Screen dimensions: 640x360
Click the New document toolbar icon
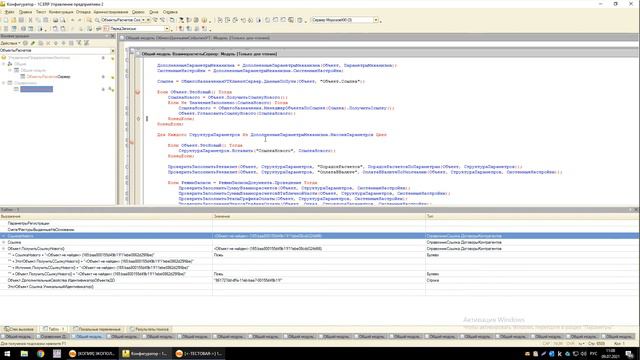(5, 20)
